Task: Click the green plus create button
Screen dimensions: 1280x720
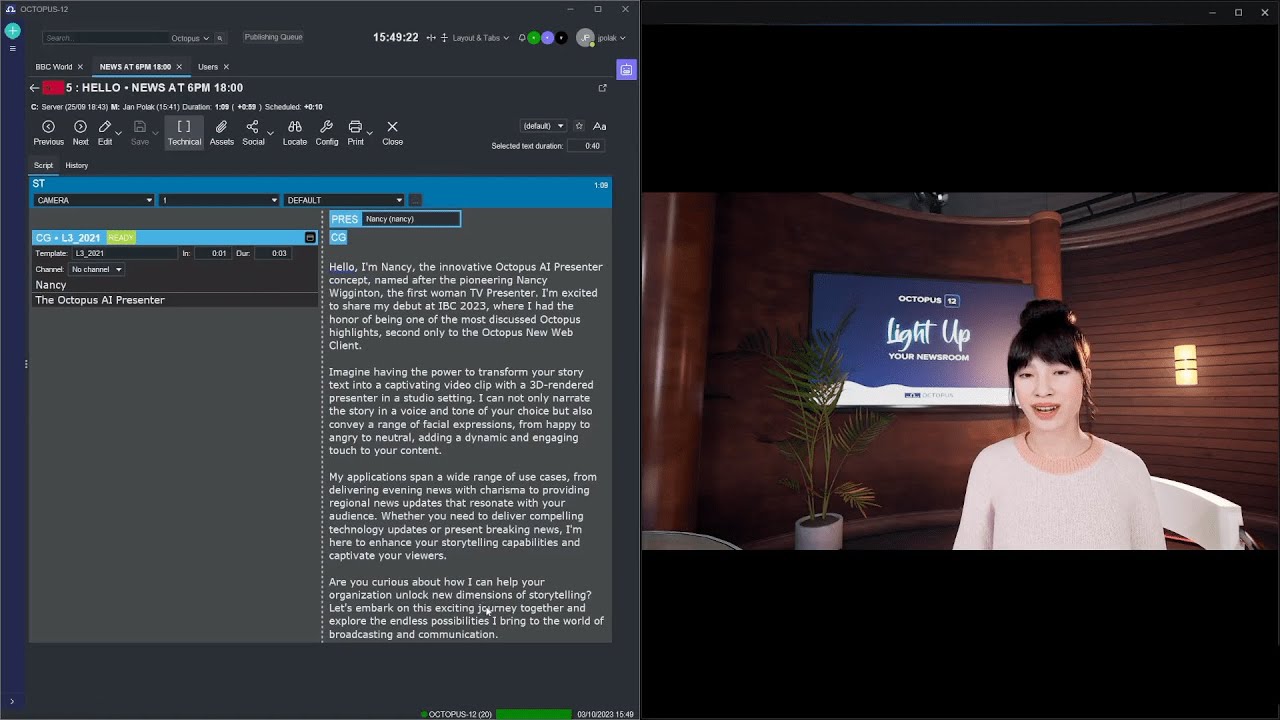Action: [x=12, y=31]
